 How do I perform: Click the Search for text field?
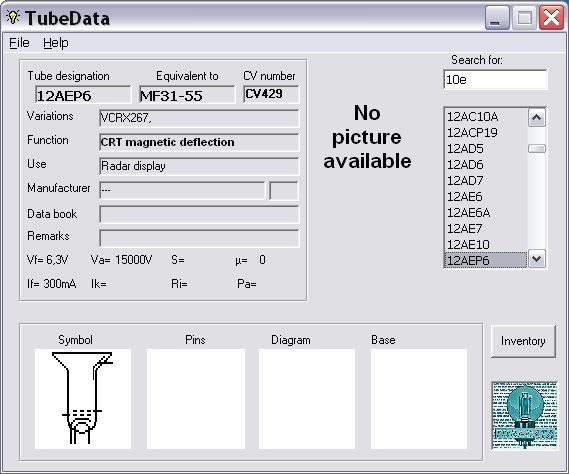pyautogui.click(x=495, y=79)
